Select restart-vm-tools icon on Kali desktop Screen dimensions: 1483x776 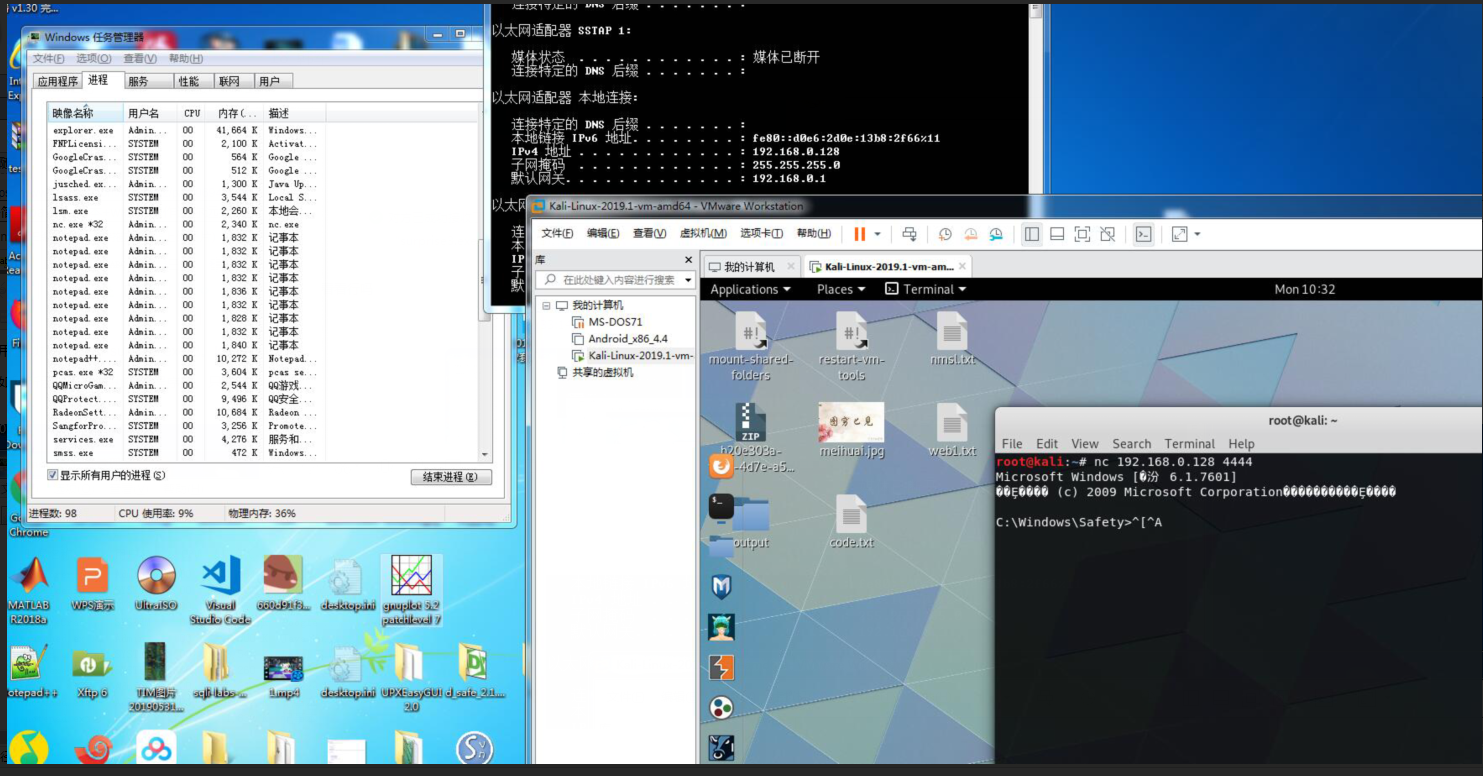click(x=851, y=346)
